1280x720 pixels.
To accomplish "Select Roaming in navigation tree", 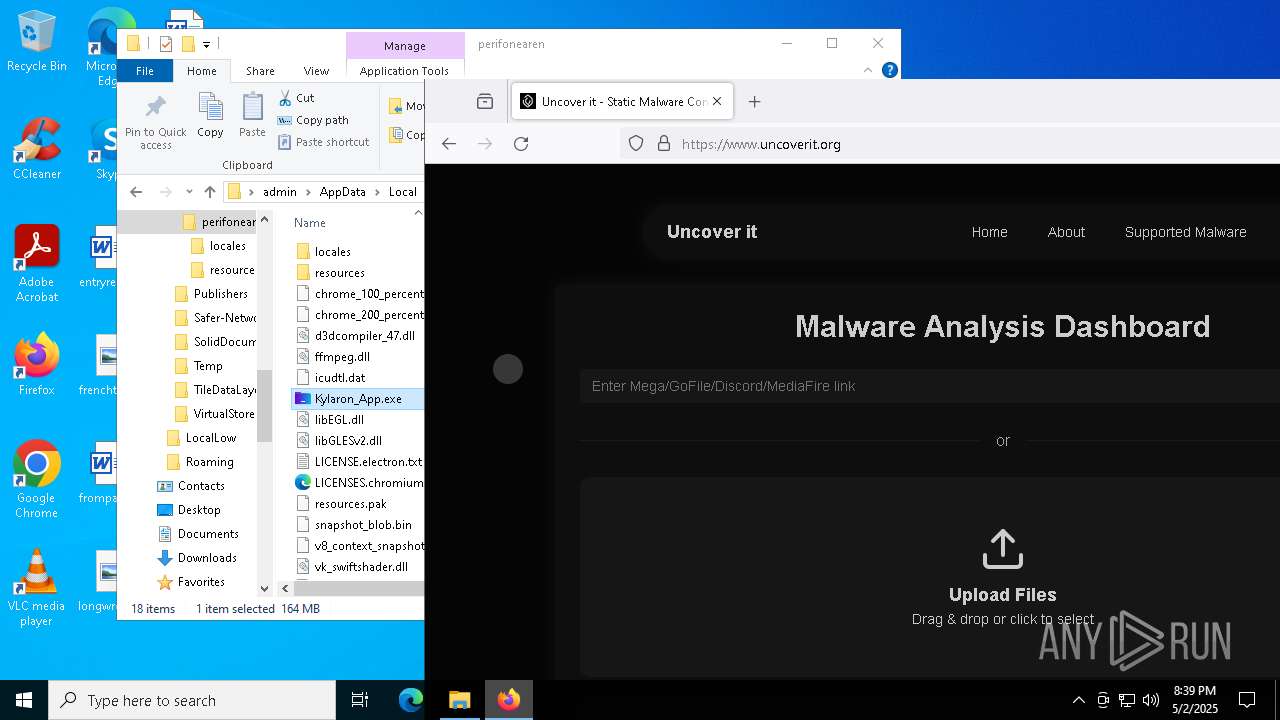I will [x=209, y=462].
